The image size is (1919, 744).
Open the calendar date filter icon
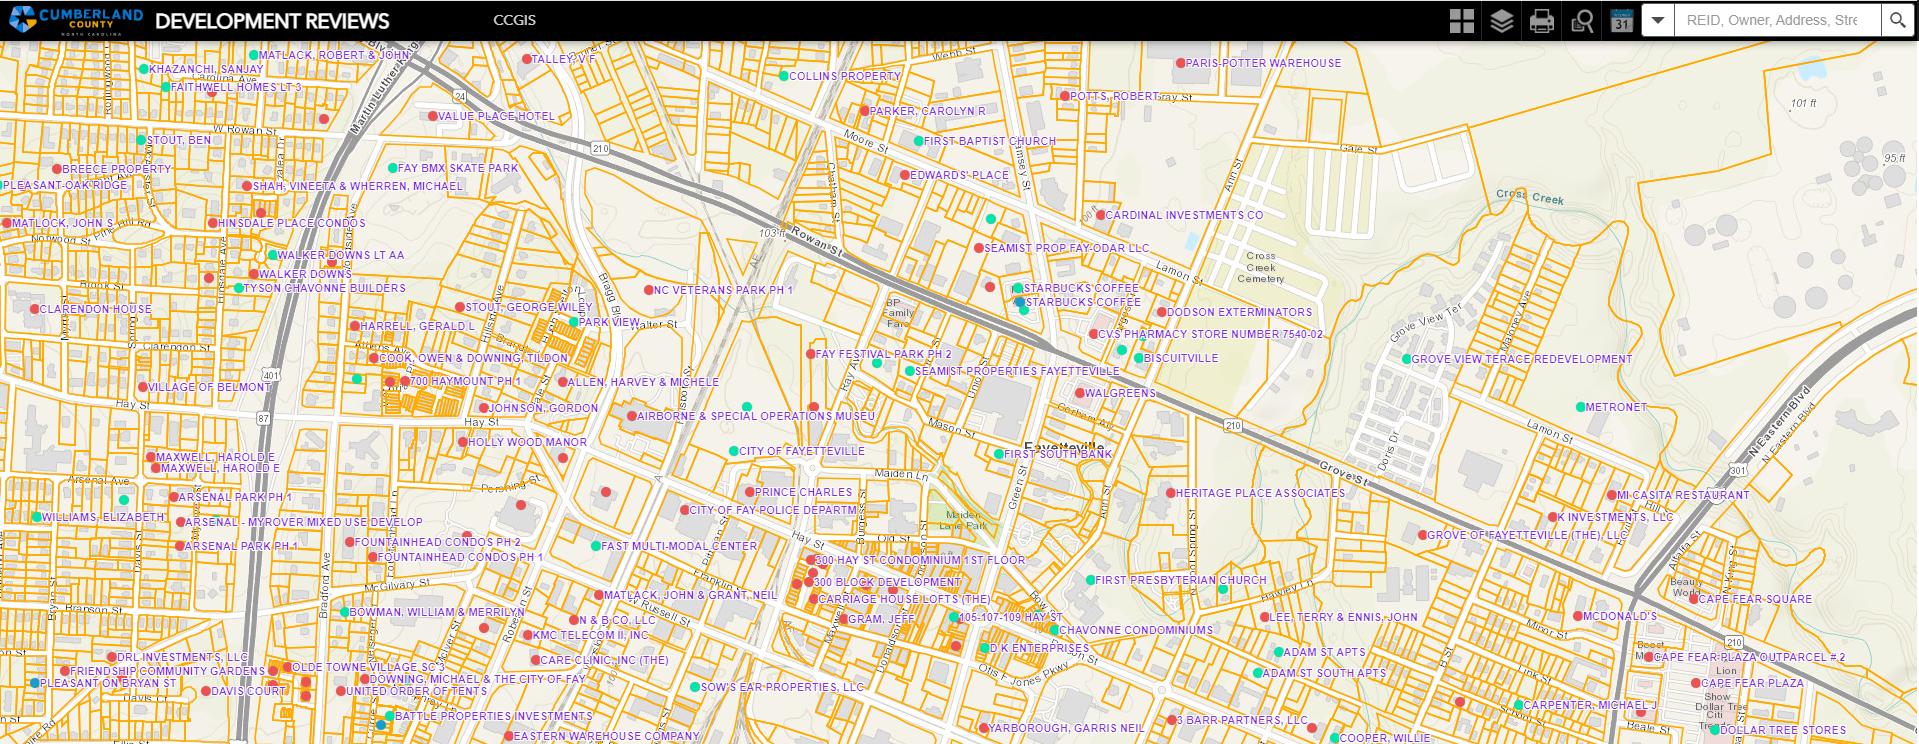point(1622,21)
